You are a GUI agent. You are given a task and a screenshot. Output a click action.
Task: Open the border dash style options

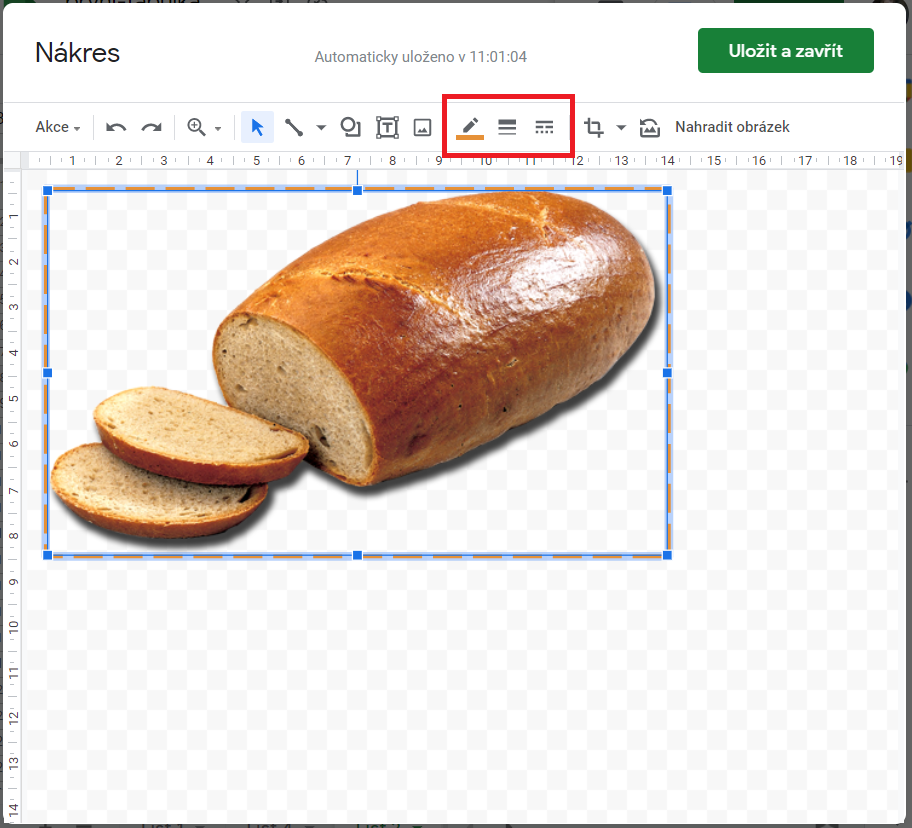(544, 127)
